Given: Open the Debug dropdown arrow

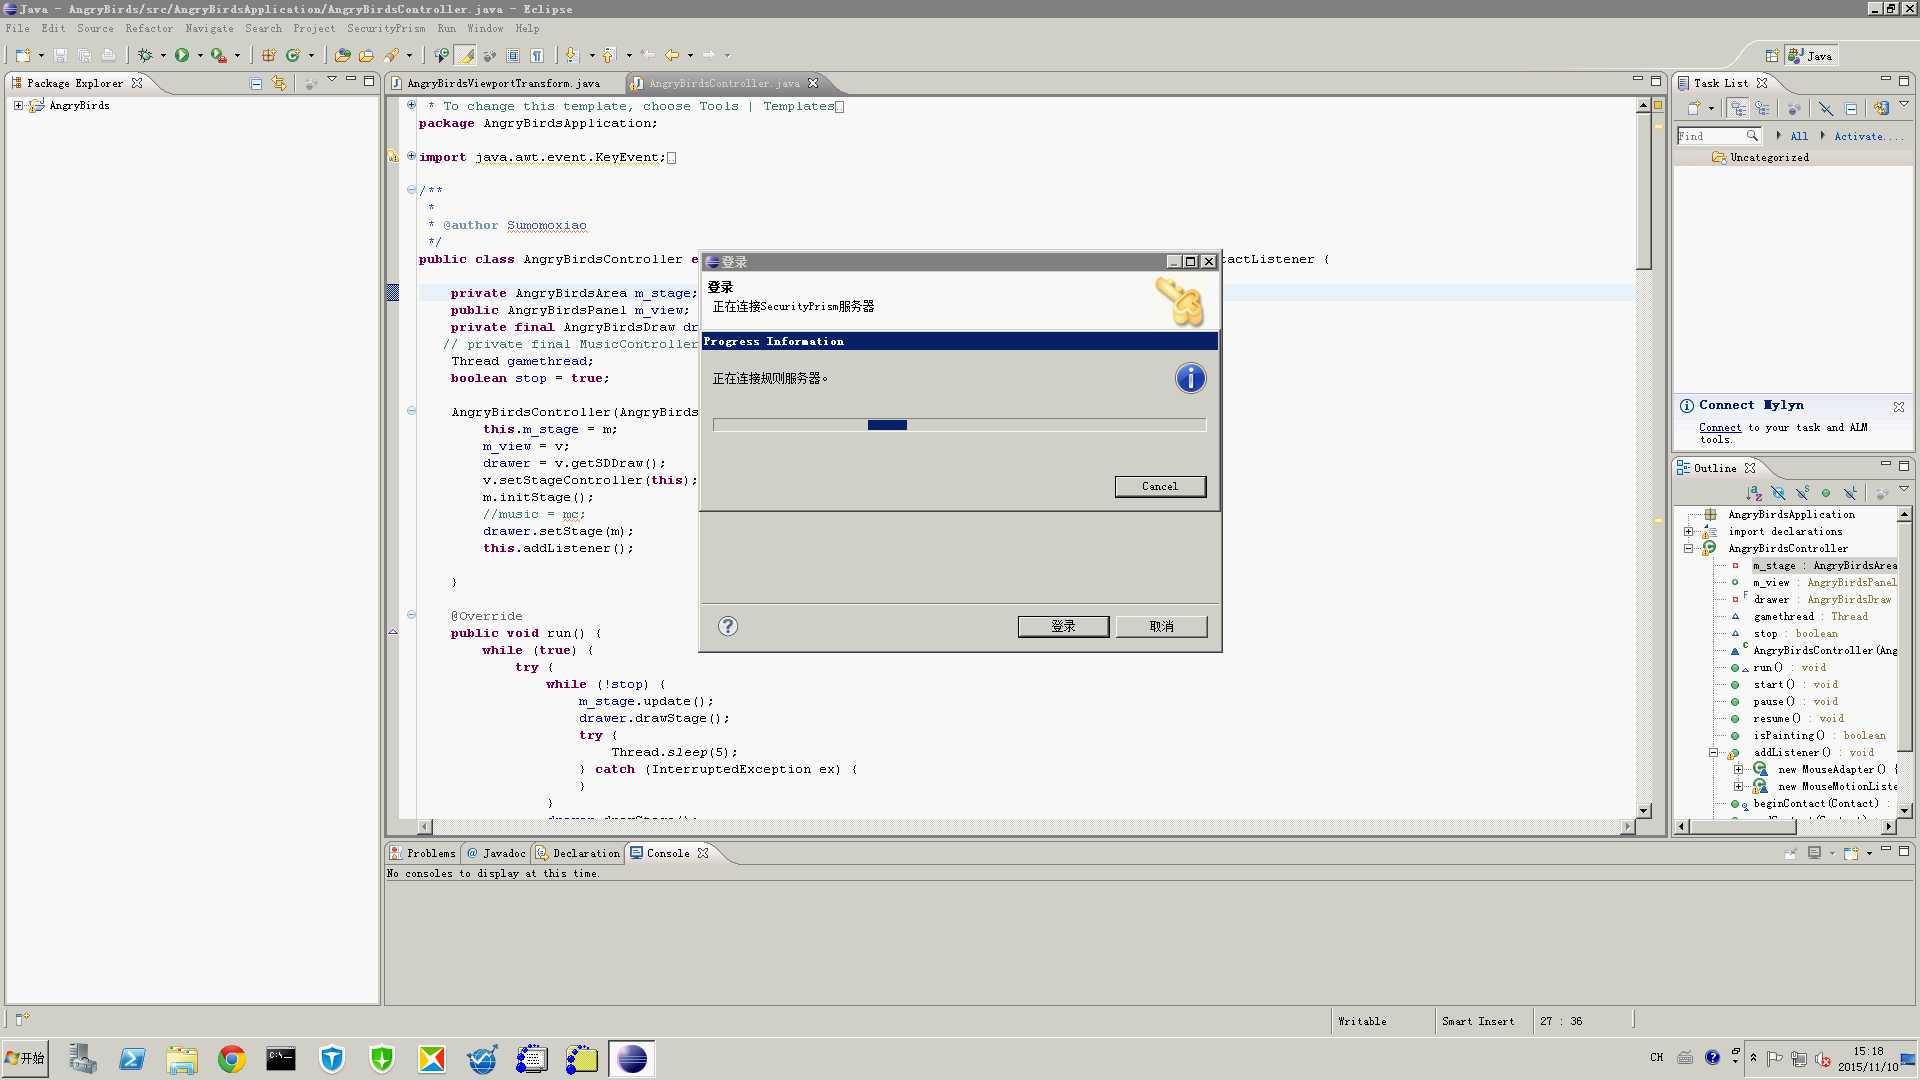Looking at the screenshot, I should 163,56.
